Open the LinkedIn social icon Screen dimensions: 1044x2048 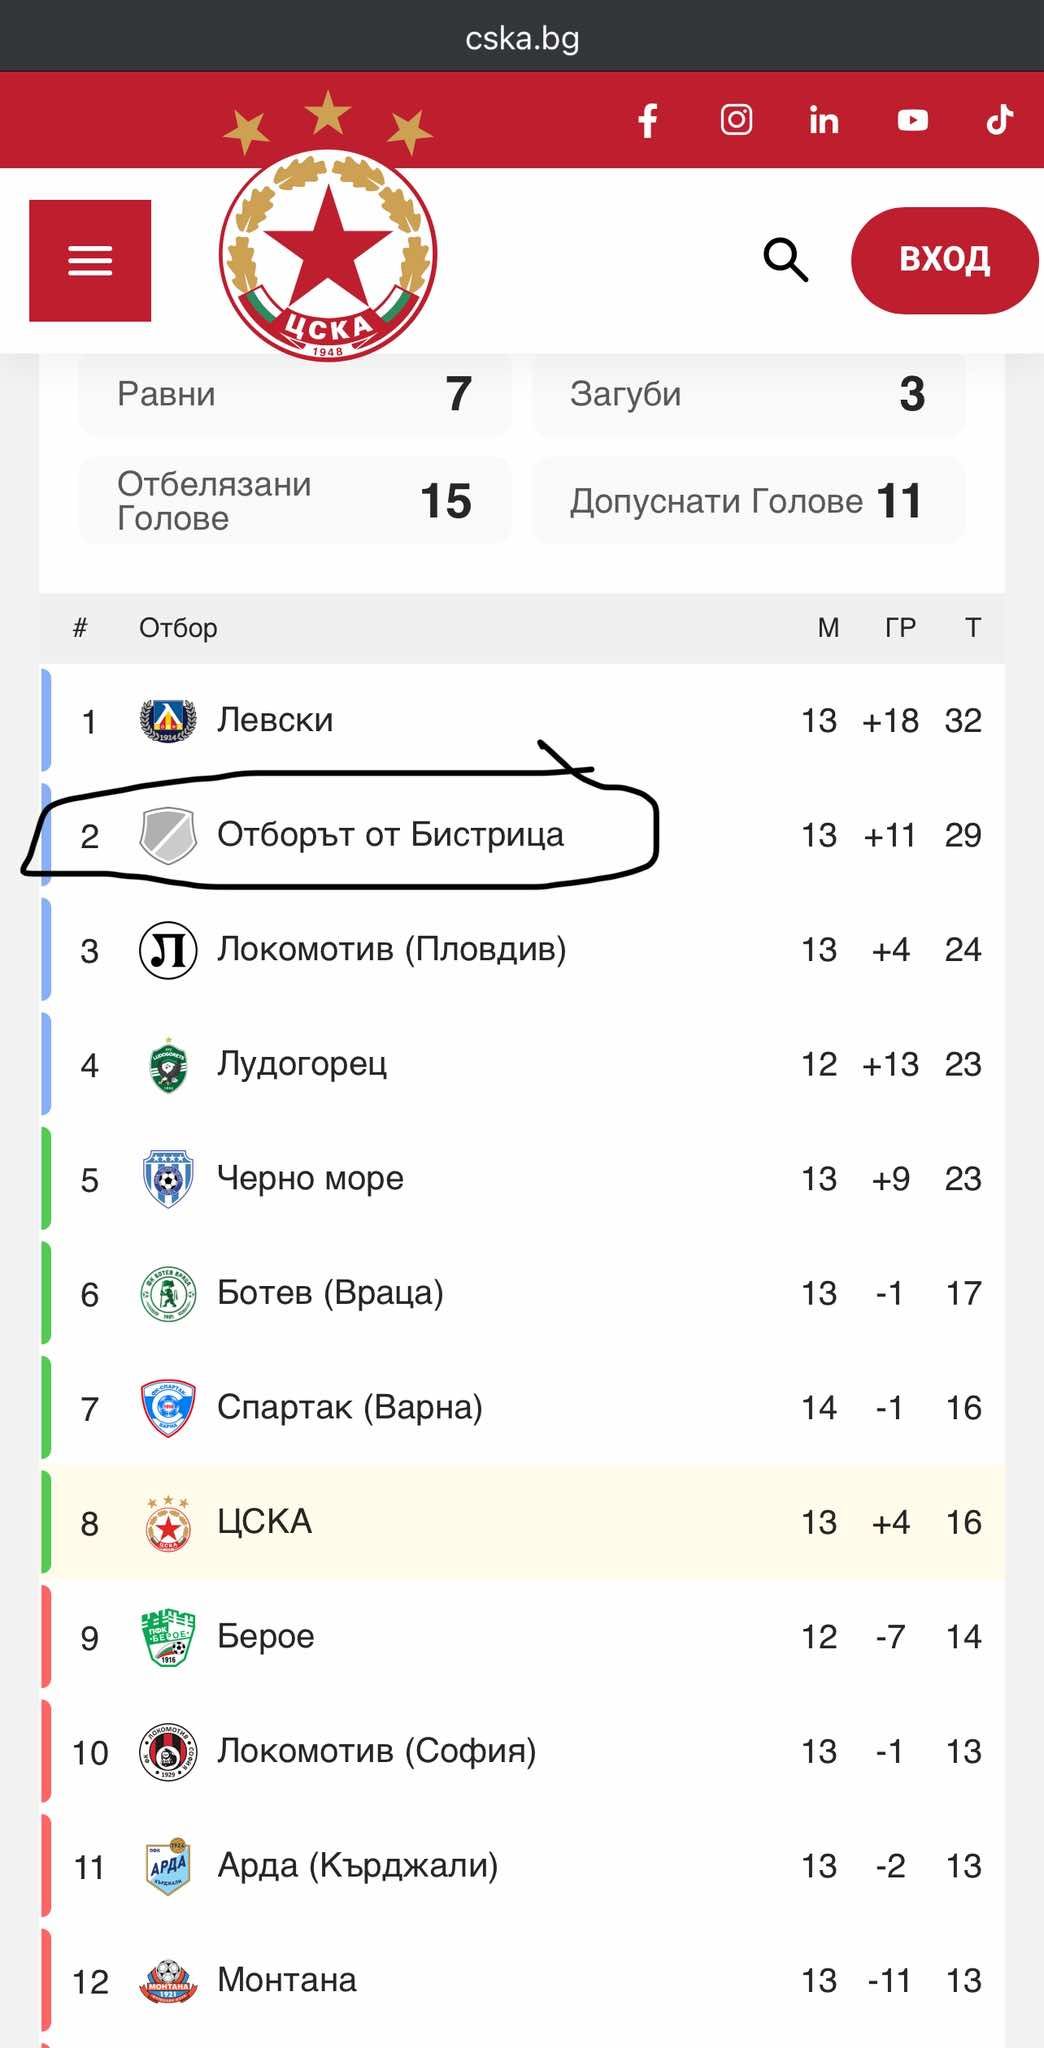pyautogui.click(x=824, y=121)
